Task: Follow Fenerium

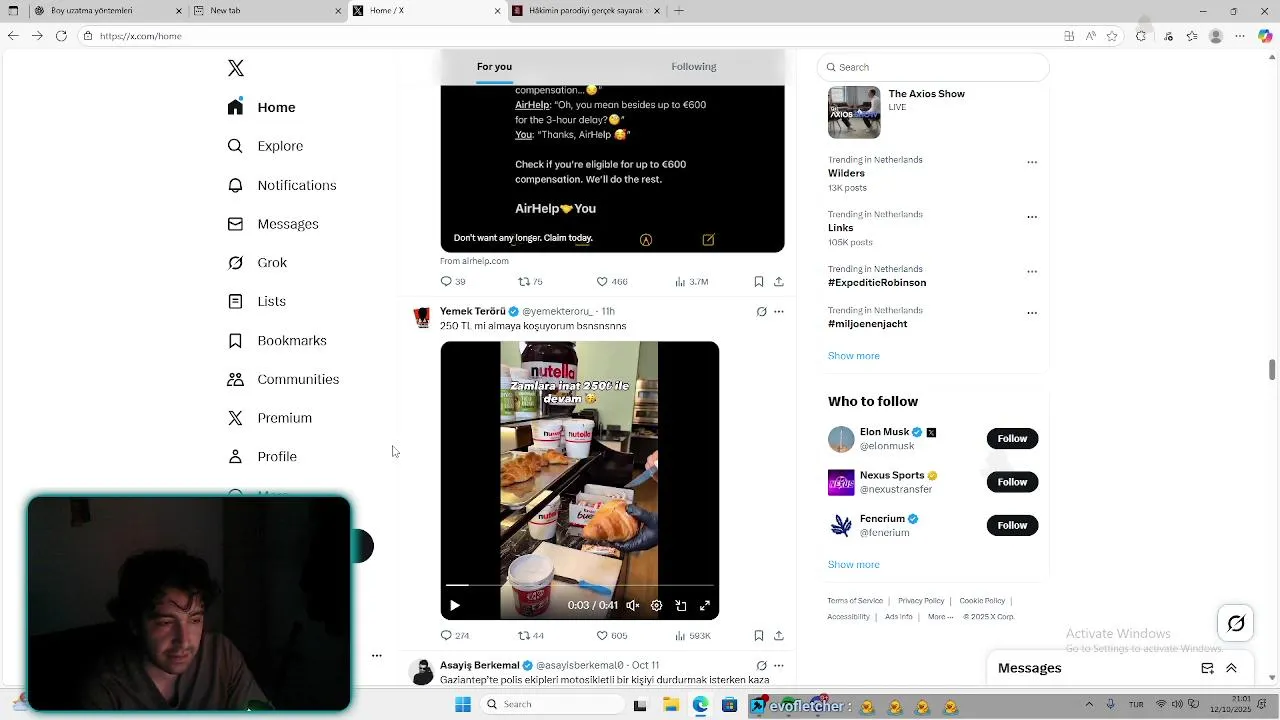Action: 1012,525
